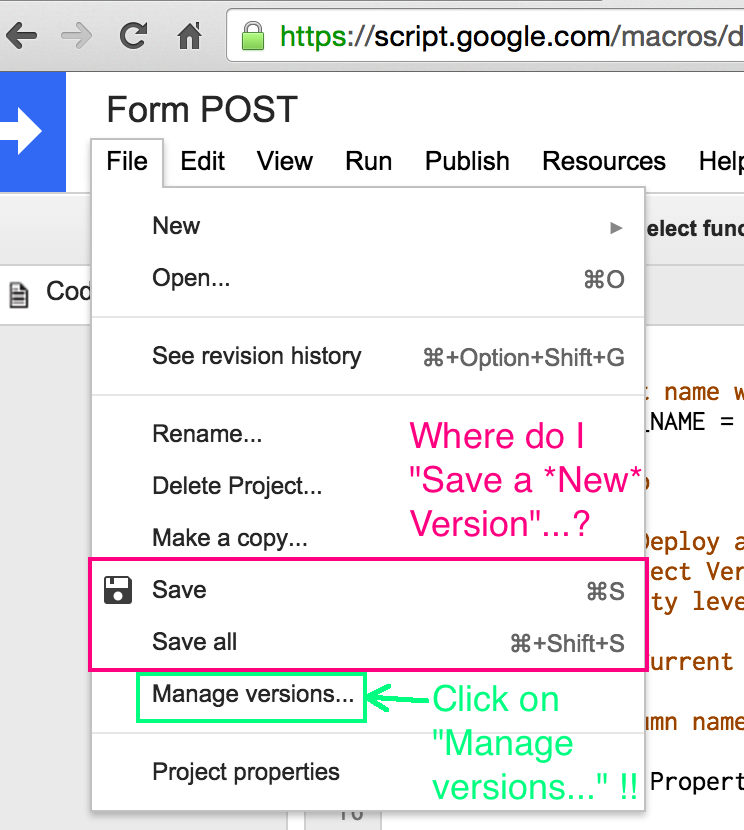Image resolution: width=744 pixels, height=830 pixels.
Task: Open the Publish menu
Action: click(467, 161)
